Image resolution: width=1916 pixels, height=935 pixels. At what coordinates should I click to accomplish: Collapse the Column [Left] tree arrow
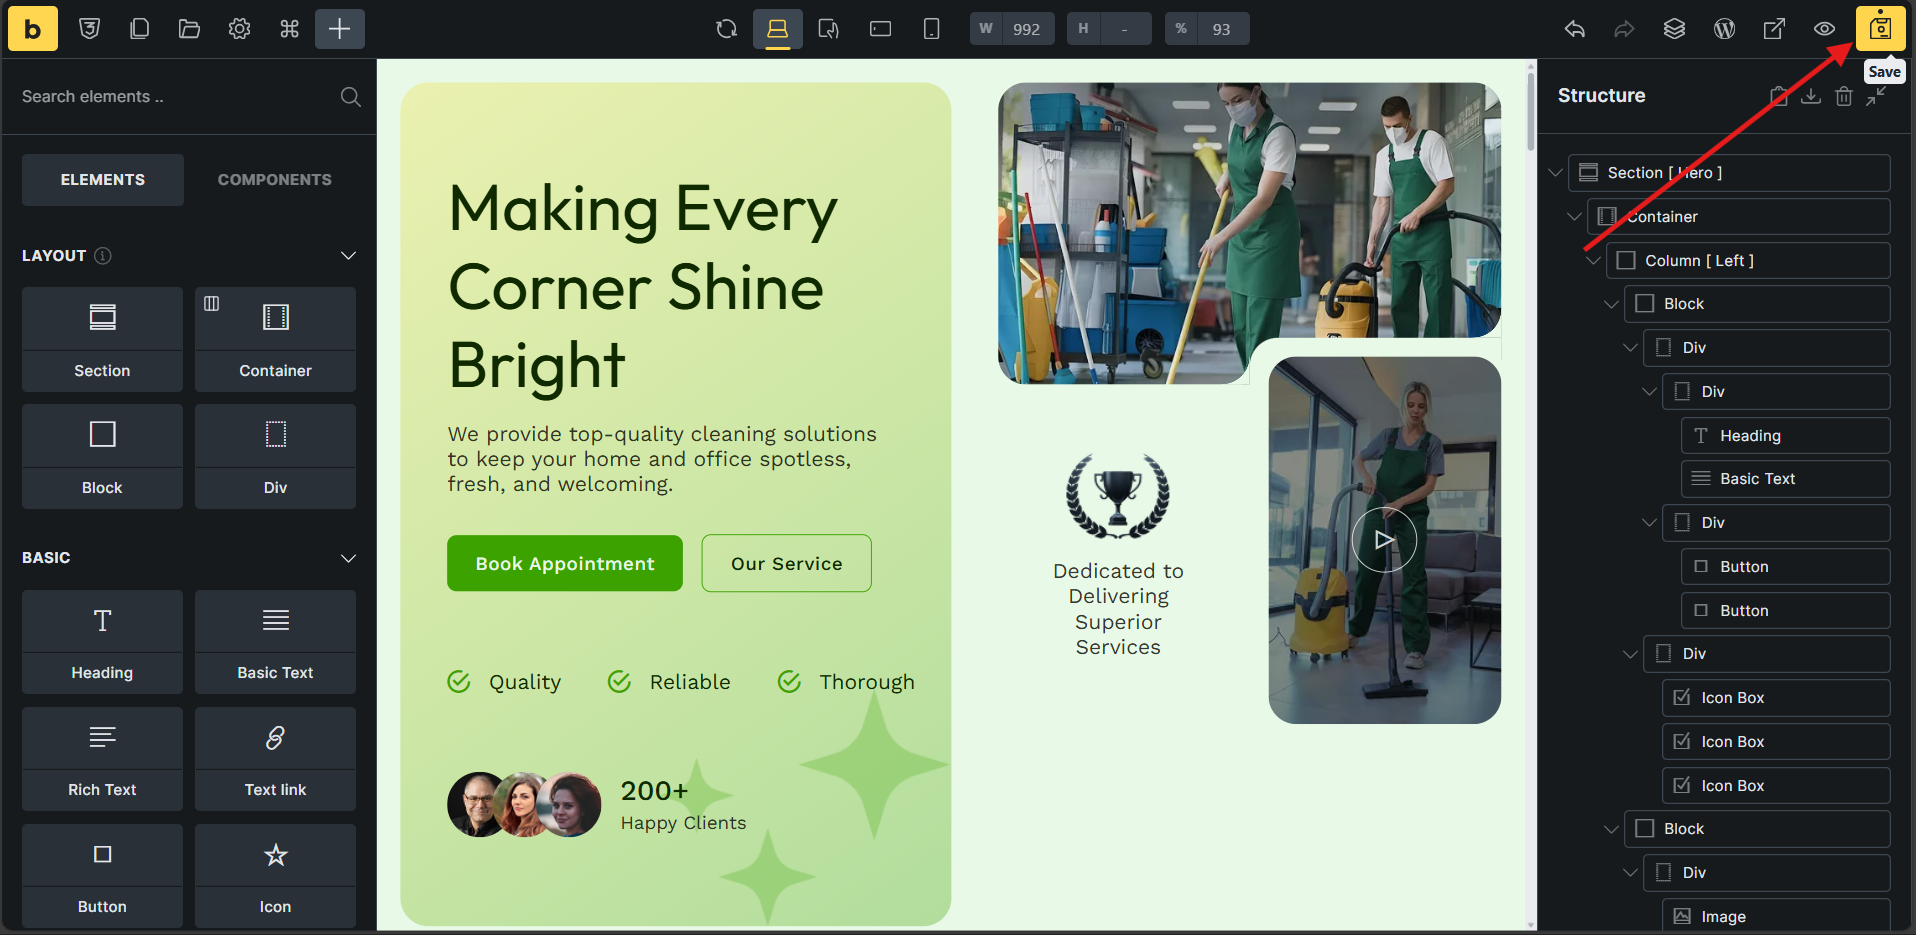[x=1593, y=261]
